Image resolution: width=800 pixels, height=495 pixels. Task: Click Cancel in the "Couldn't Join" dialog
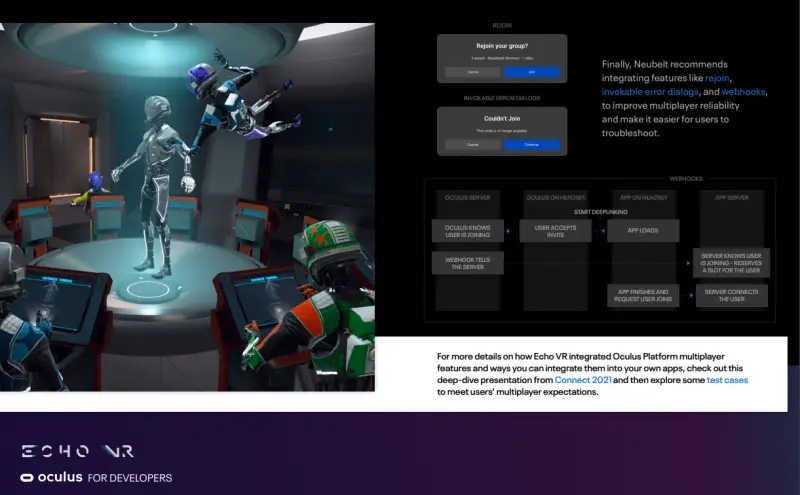(x=473, y=144)
